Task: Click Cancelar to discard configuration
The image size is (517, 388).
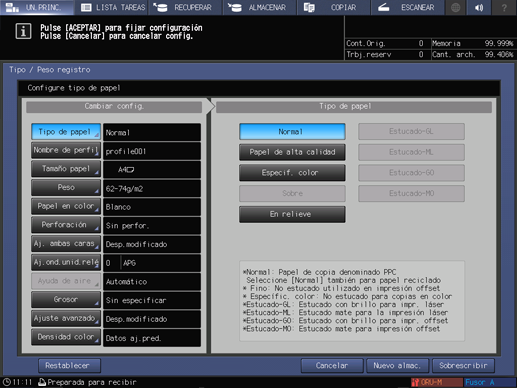Action: [x=332, y=366]
